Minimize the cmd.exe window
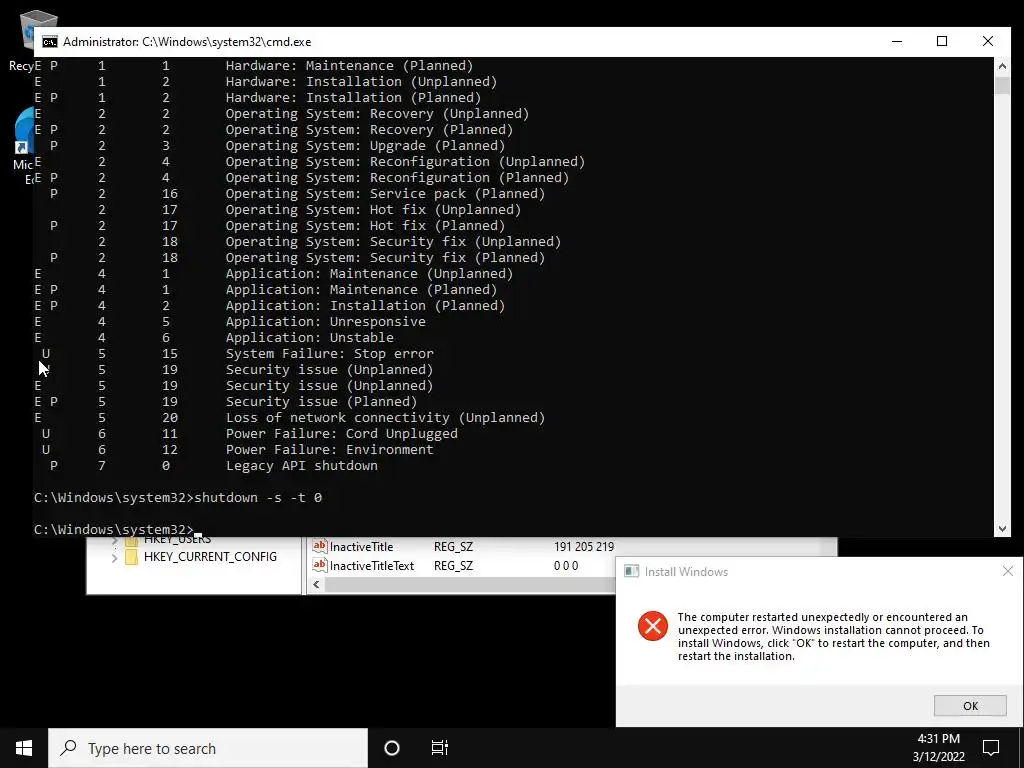Viewport: 1024px width, 768px height. coord(897,42)
